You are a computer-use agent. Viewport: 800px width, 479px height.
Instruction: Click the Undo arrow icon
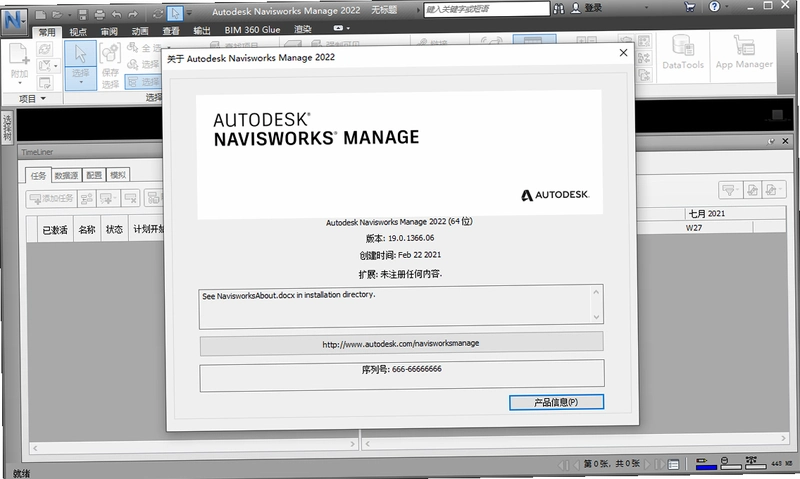pyautogui.click(x=116, y=15)
